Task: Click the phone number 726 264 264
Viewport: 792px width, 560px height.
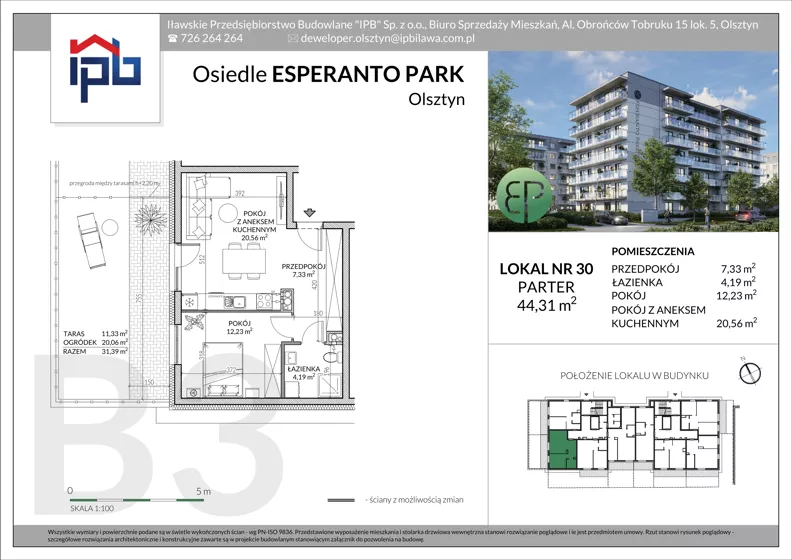Action: click(x=211, y=38)
